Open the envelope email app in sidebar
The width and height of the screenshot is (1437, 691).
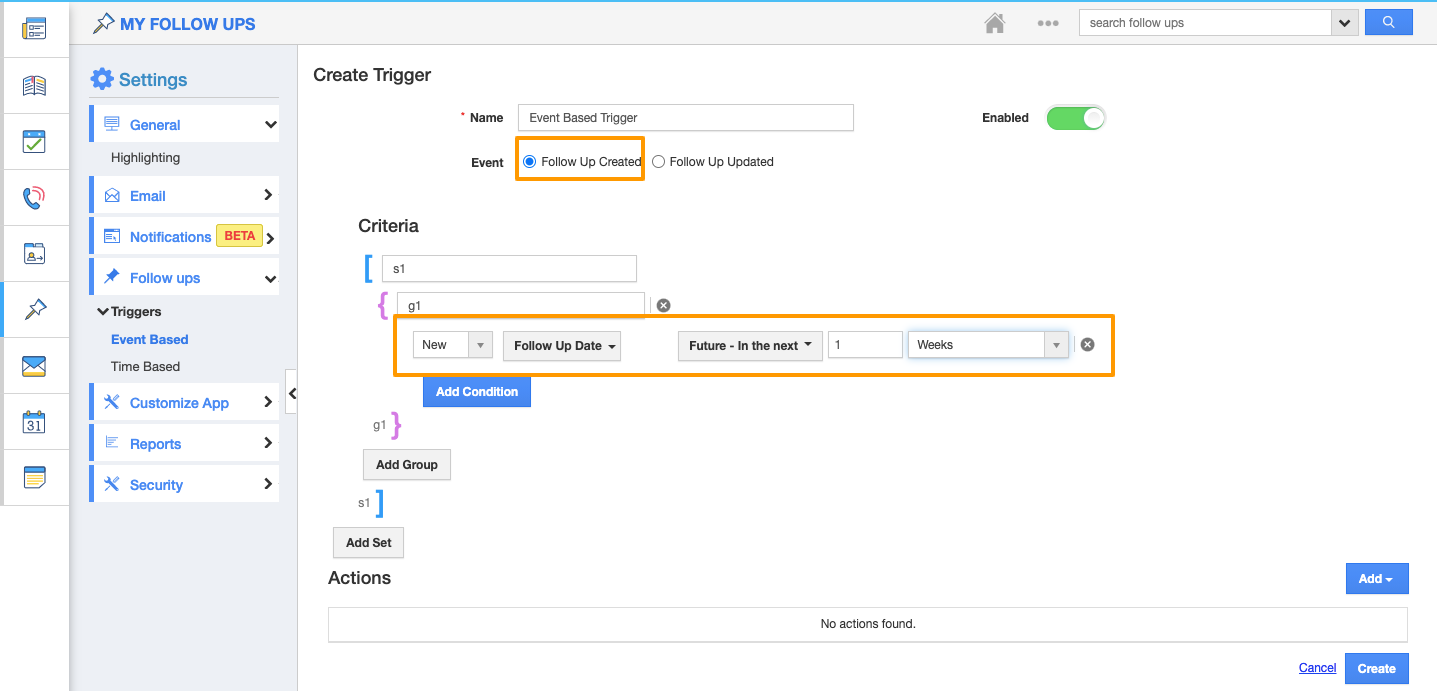tap(34, 366)
